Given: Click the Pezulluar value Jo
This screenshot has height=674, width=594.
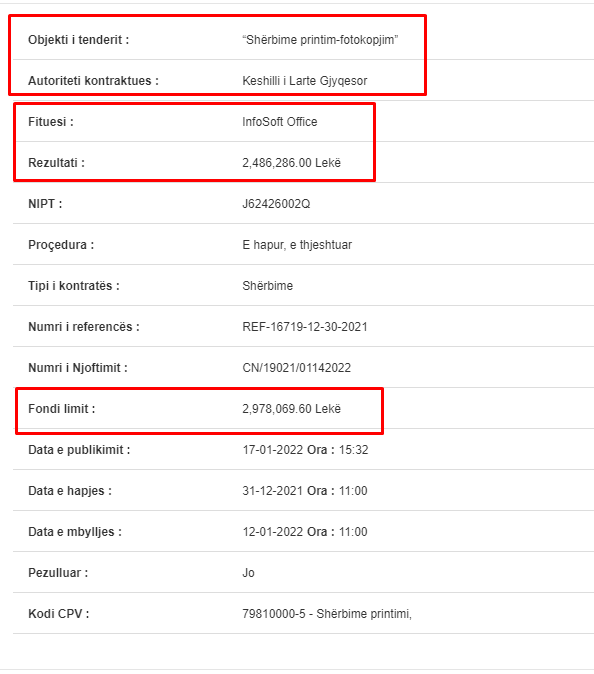Looking at the screenshot, I should (x=248, y=573).
